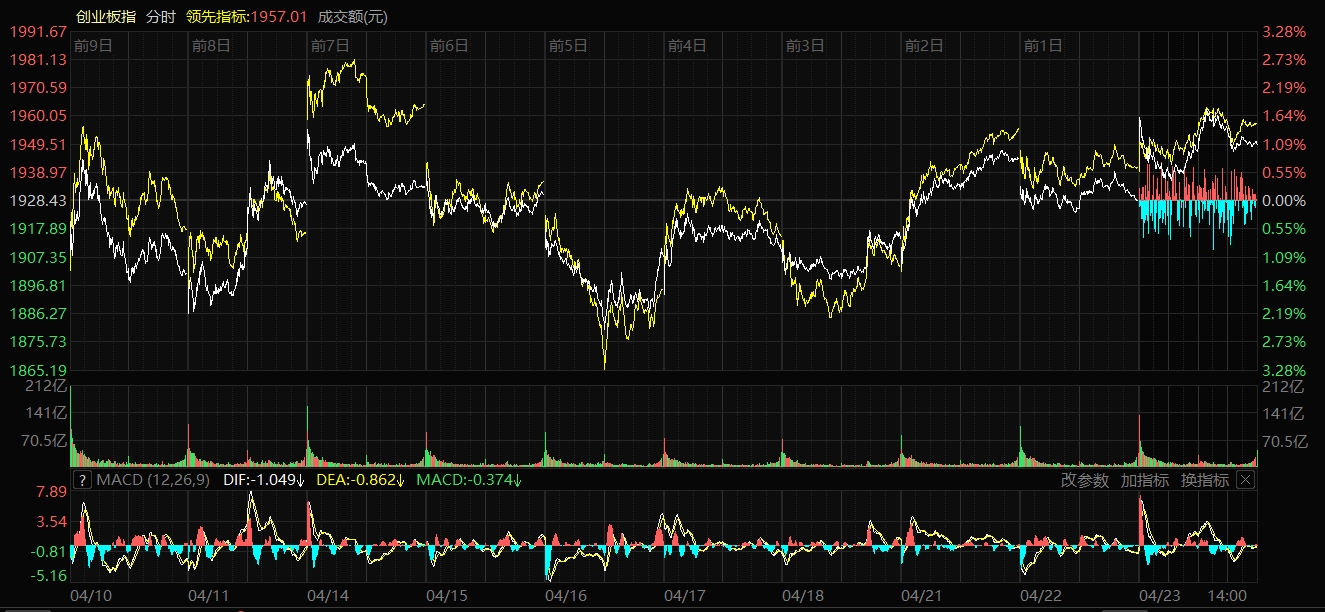Jump to the 04/22 date marker
Image resolution: width=1325 pixels, height=612 pixels.
tap(1042, 595)
